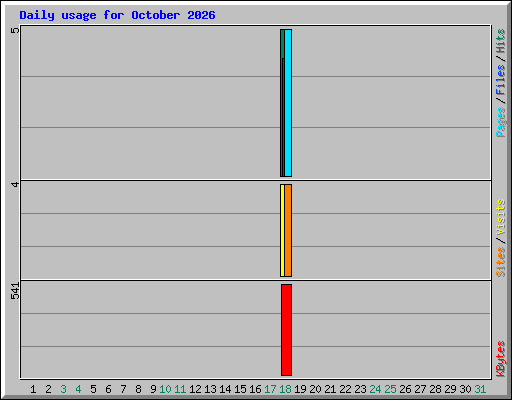This screenshot has height=400, width=512.
Task: Click the 'Sites' legend label
Action: pyautogui.click(x=501, y=262)
